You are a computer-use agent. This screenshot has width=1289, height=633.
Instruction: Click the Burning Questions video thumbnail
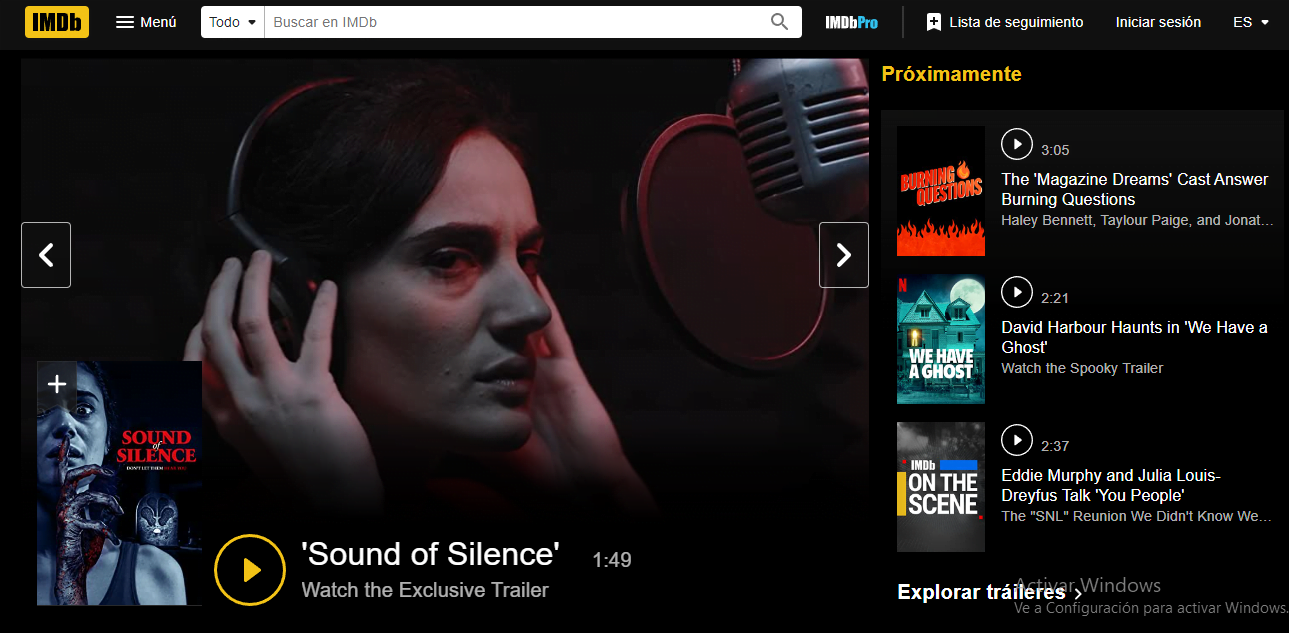coord(940,191)
